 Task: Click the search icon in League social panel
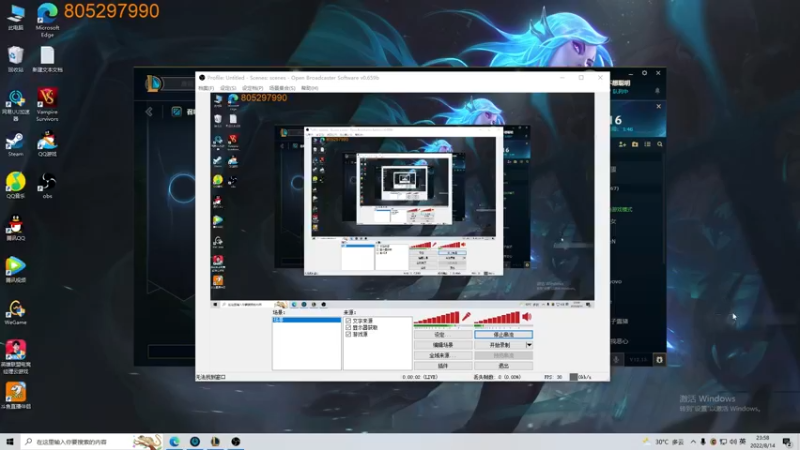660,144
